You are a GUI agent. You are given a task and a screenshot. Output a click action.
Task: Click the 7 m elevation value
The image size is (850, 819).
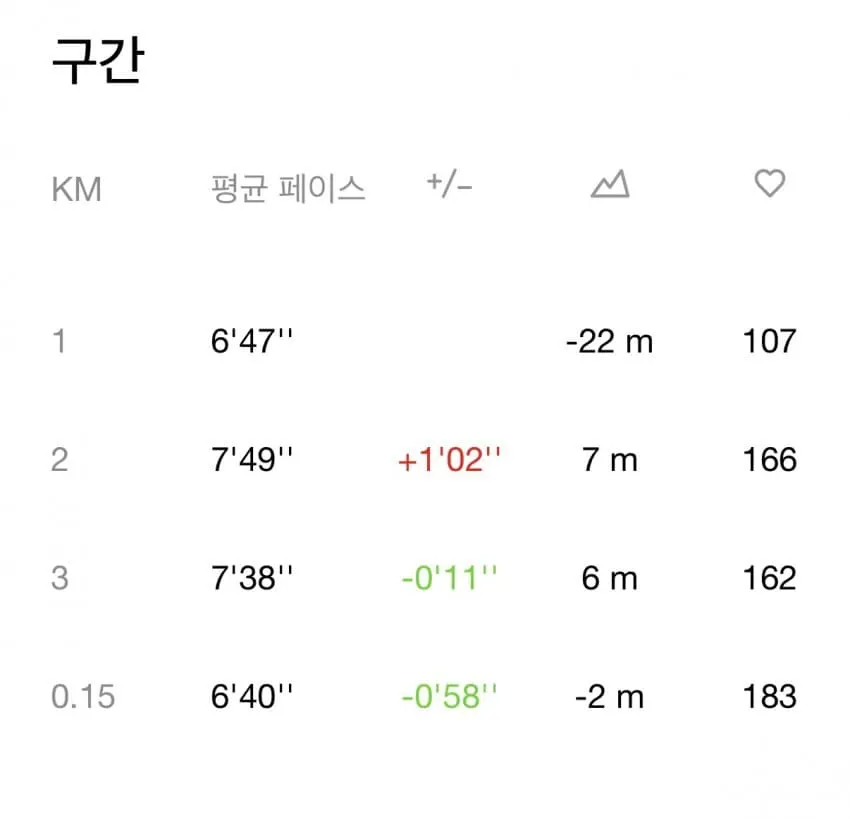609,460
